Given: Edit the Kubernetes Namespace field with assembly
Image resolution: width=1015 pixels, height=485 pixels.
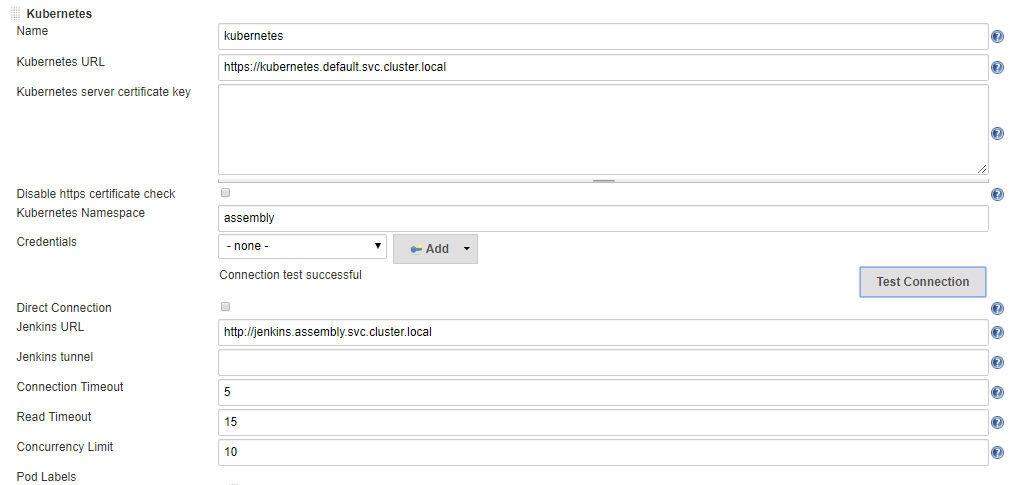Looking at the screenshot, I should coord(603,218).
